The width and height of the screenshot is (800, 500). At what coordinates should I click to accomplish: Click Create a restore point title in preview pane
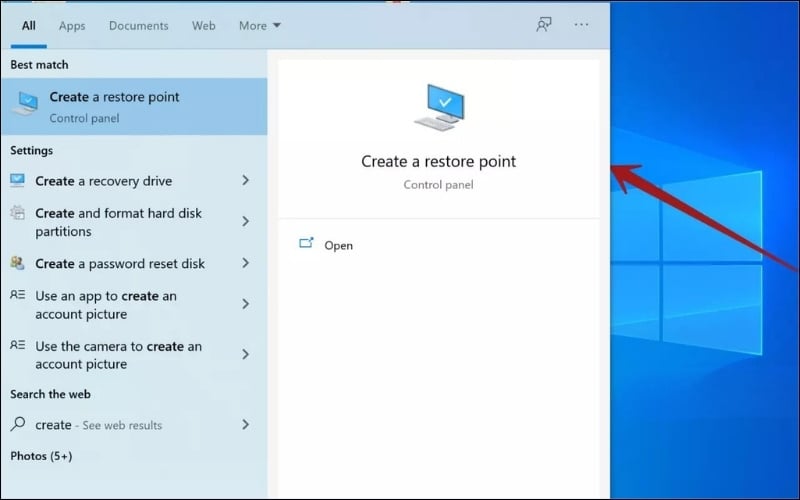point(439,161)
